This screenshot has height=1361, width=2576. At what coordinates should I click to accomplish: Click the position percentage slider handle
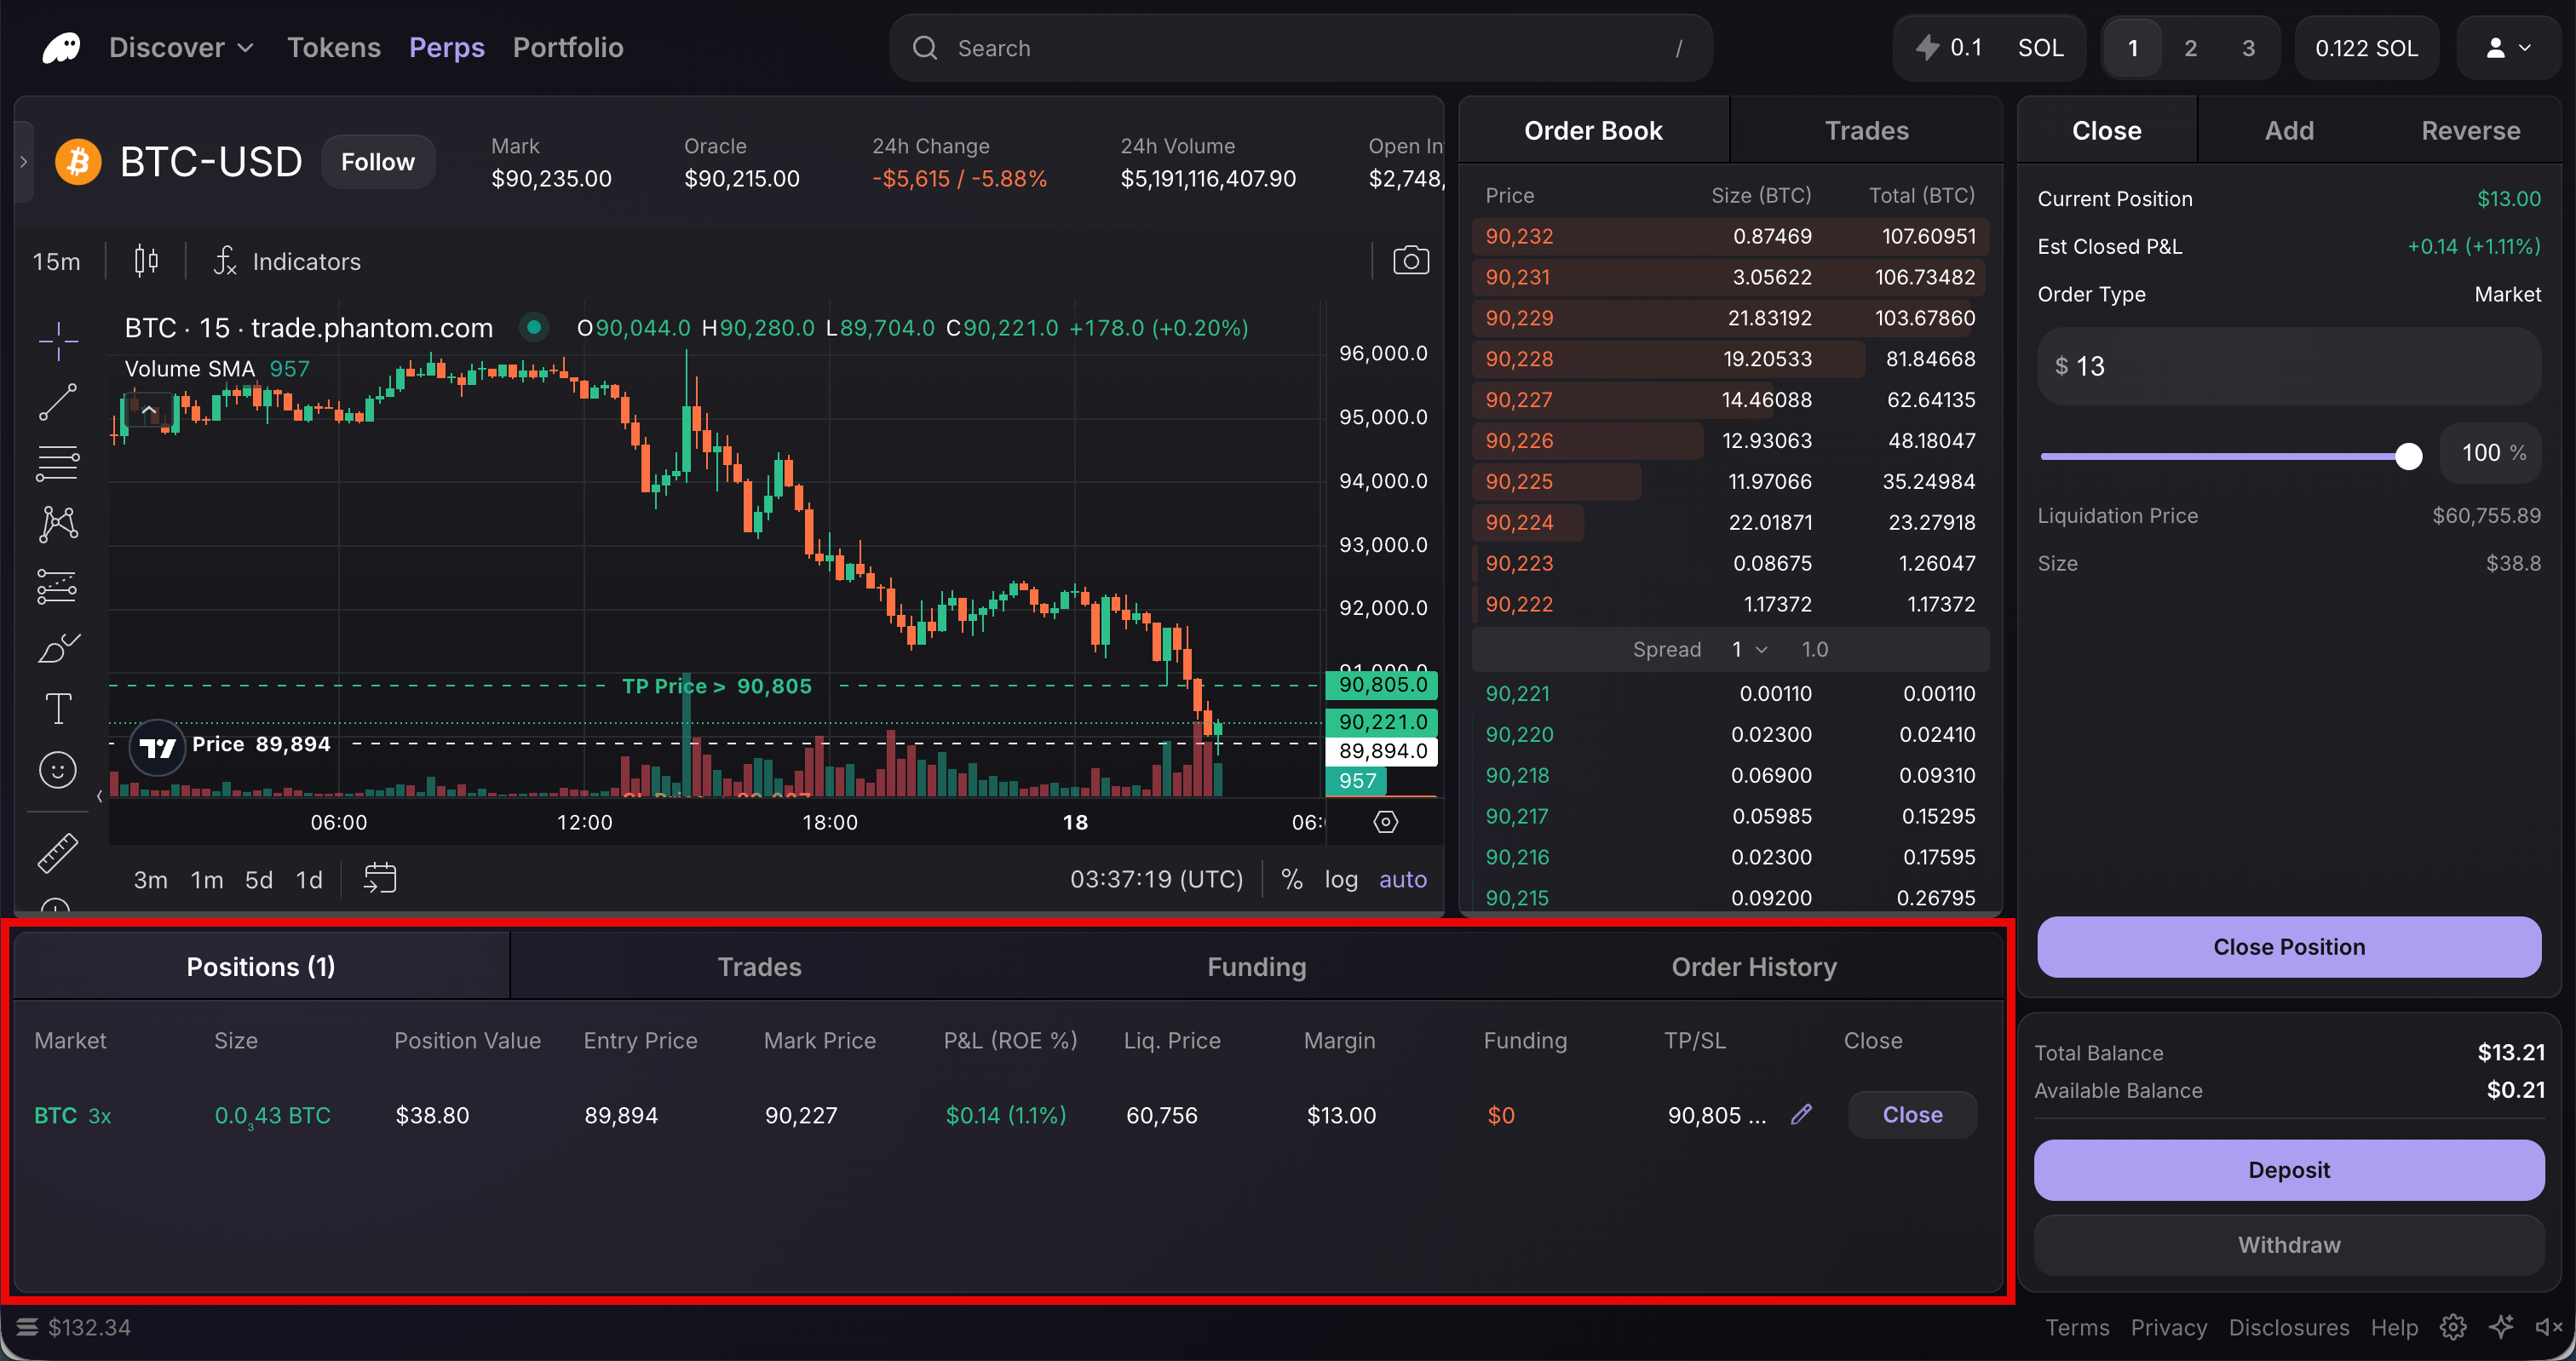tap(2408, 456)
